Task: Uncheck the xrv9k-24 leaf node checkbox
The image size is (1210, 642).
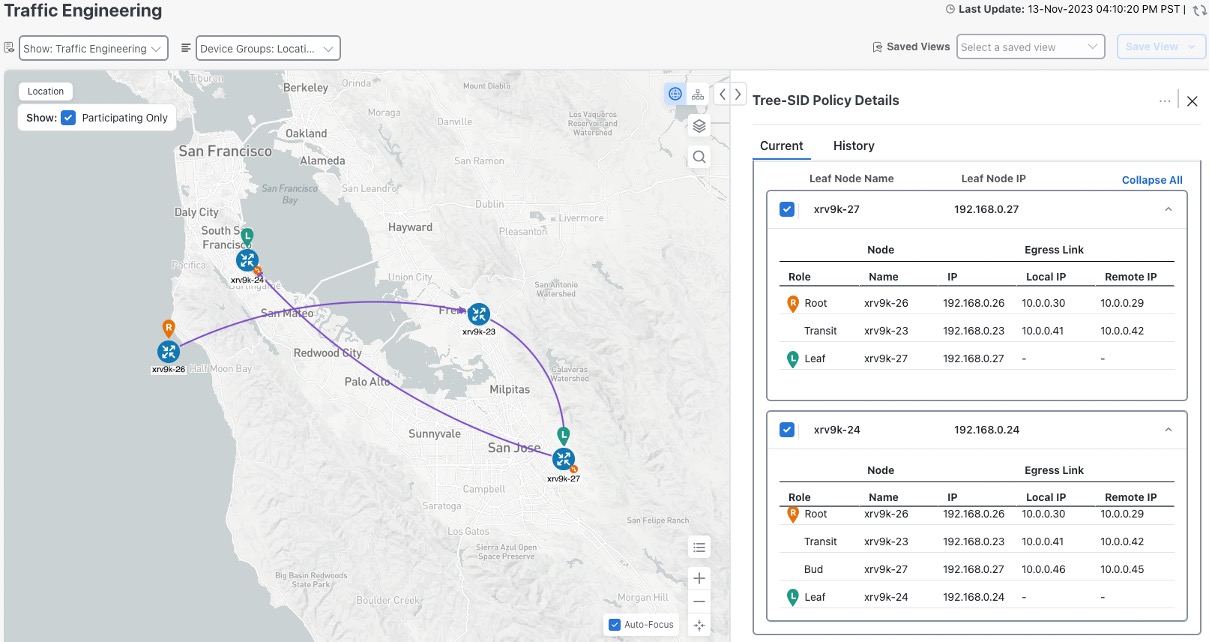Action: point(787,430)
